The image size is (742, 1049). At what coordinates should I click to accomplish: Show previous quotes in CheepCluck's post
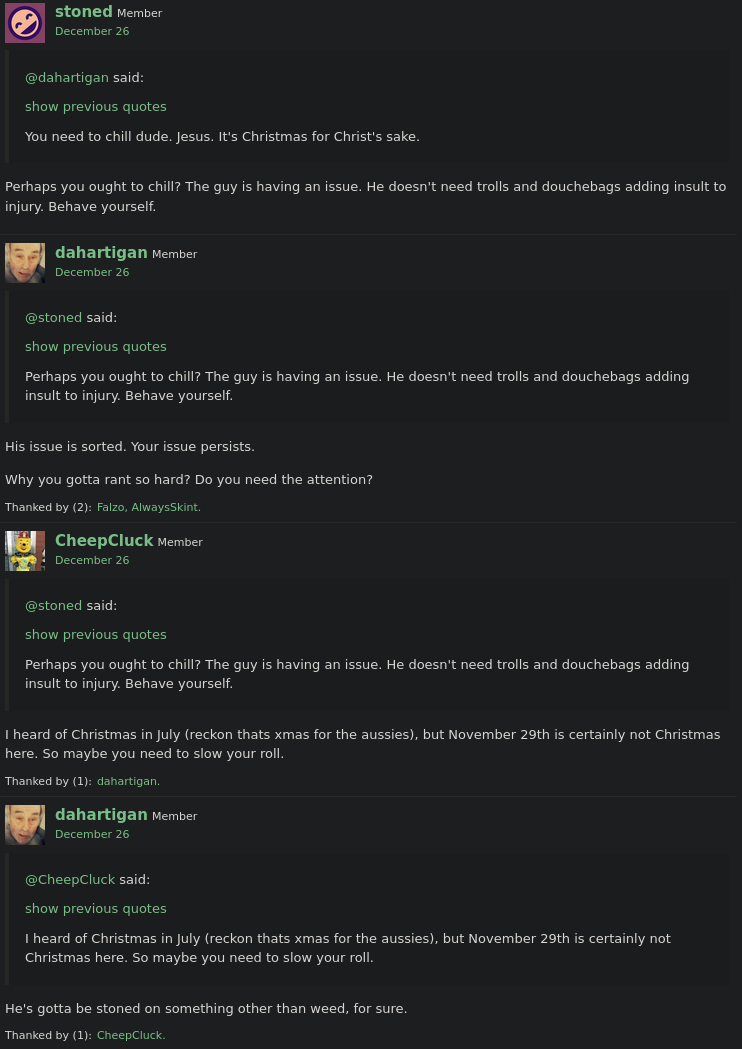[96, 635]
